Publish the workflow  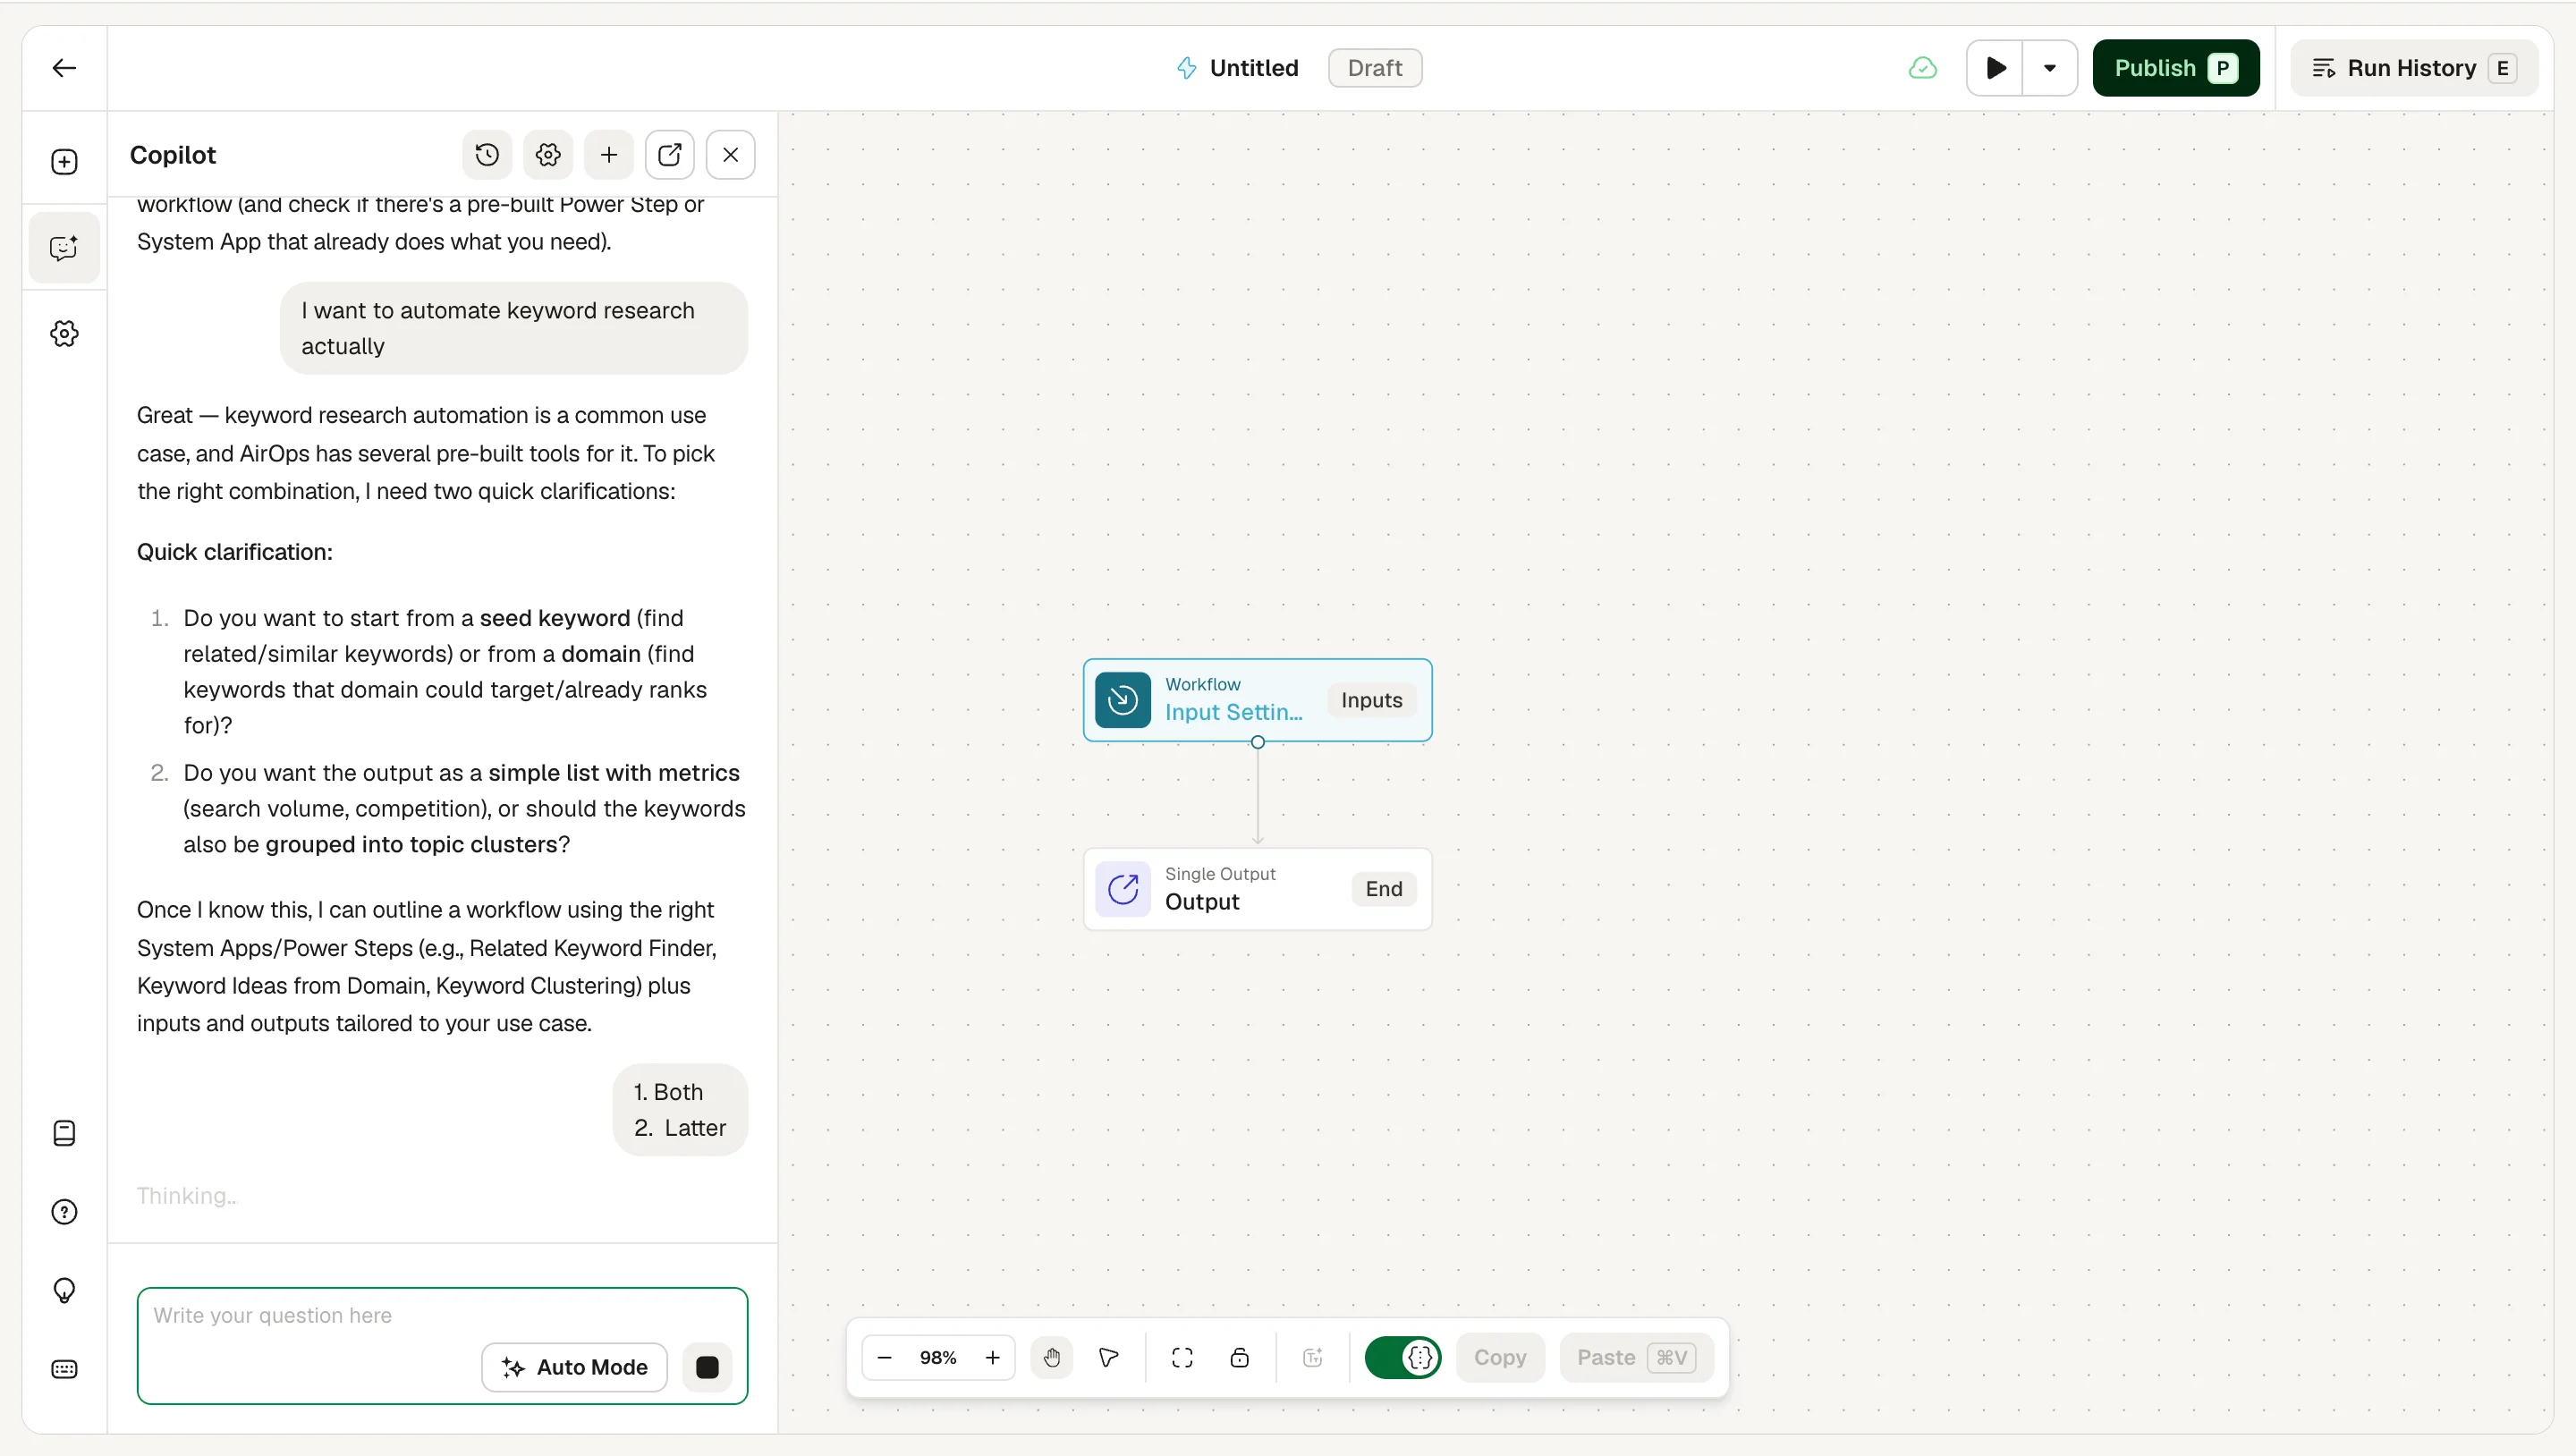tap(2176, 68)
